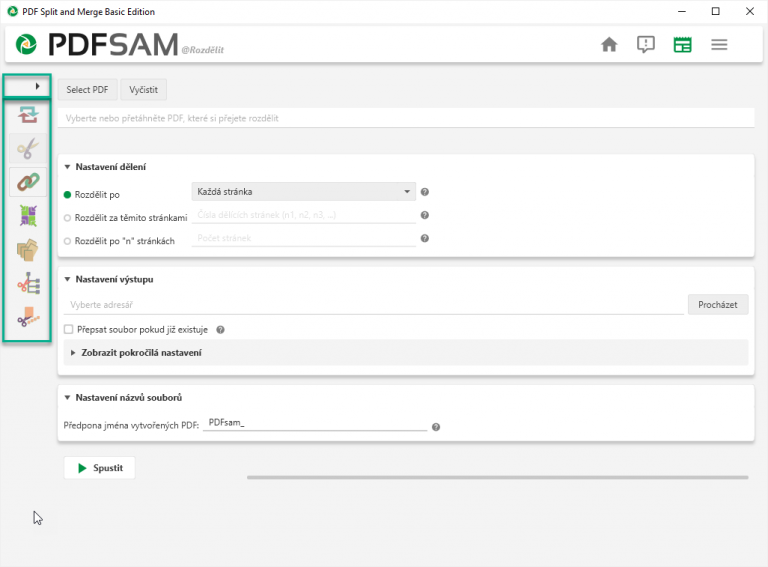Screen dimensions: 768x567
Task: Click the Select PDF button
Action: (x=87, y=90)
